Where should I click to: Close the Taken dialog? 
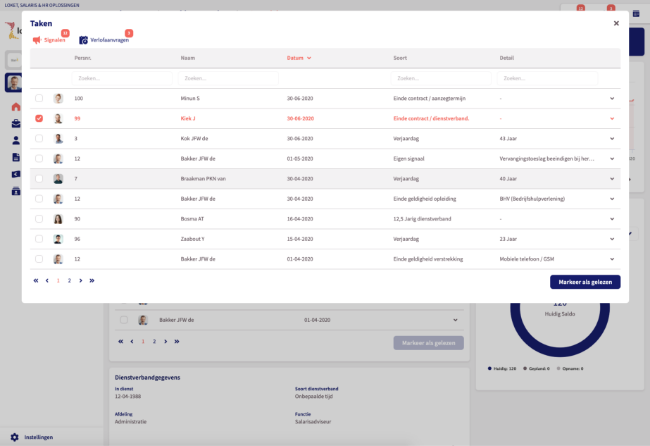coord(616,23)
